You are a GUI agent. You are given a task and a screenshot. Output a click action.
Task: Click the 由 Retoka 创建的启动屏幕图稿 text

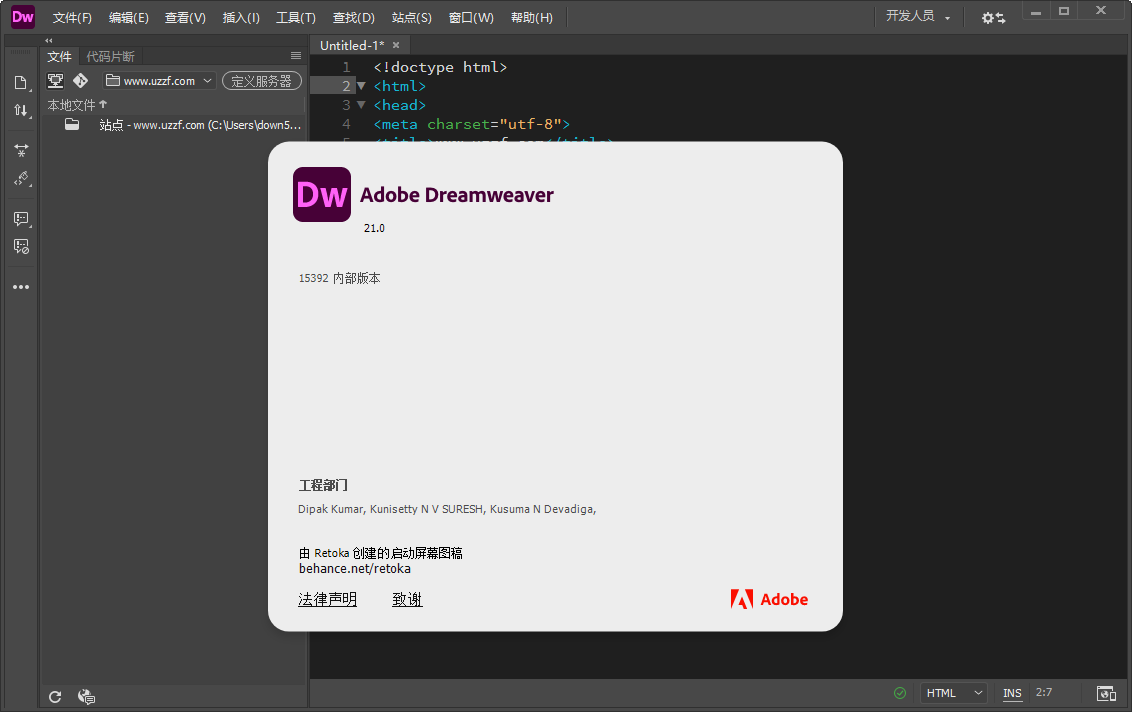pyautogui.click(x=380, y=553)
